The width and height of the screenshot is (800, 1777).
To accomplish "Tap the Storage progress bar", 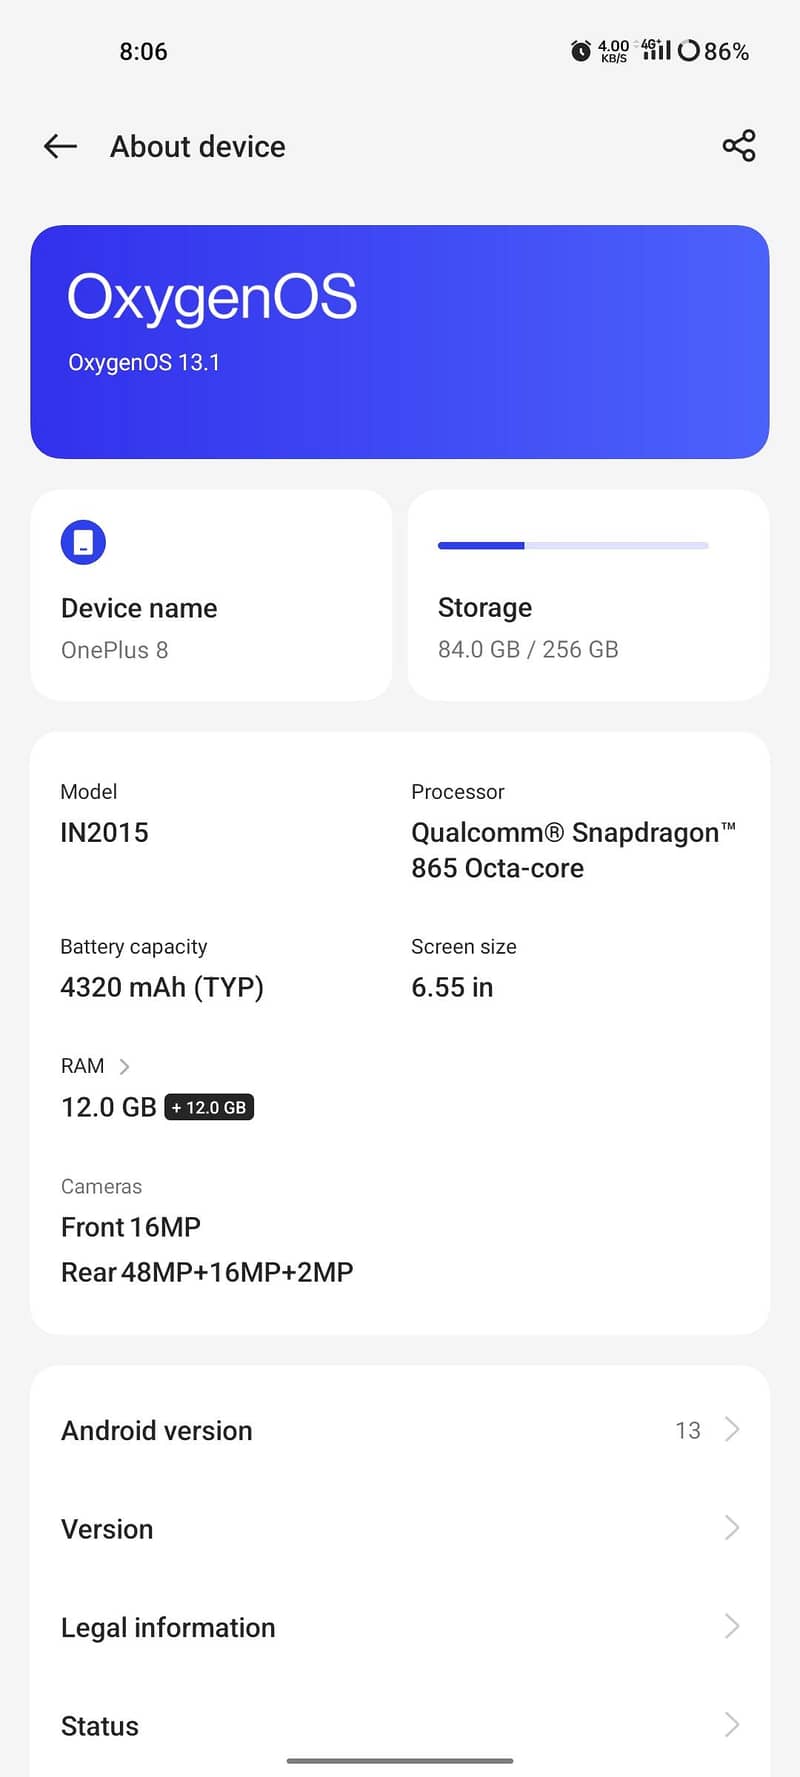I will click(573, 545).
